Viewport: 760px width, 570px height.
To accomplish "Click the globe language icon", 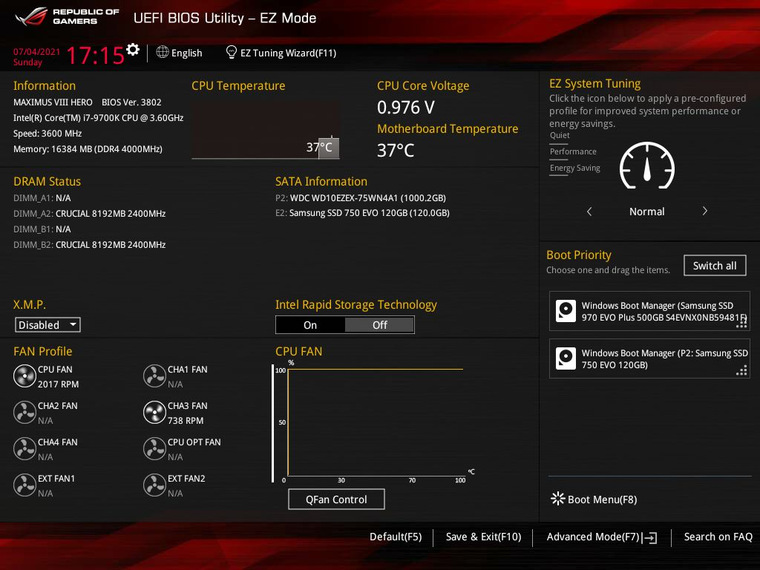I will [162, 52].
